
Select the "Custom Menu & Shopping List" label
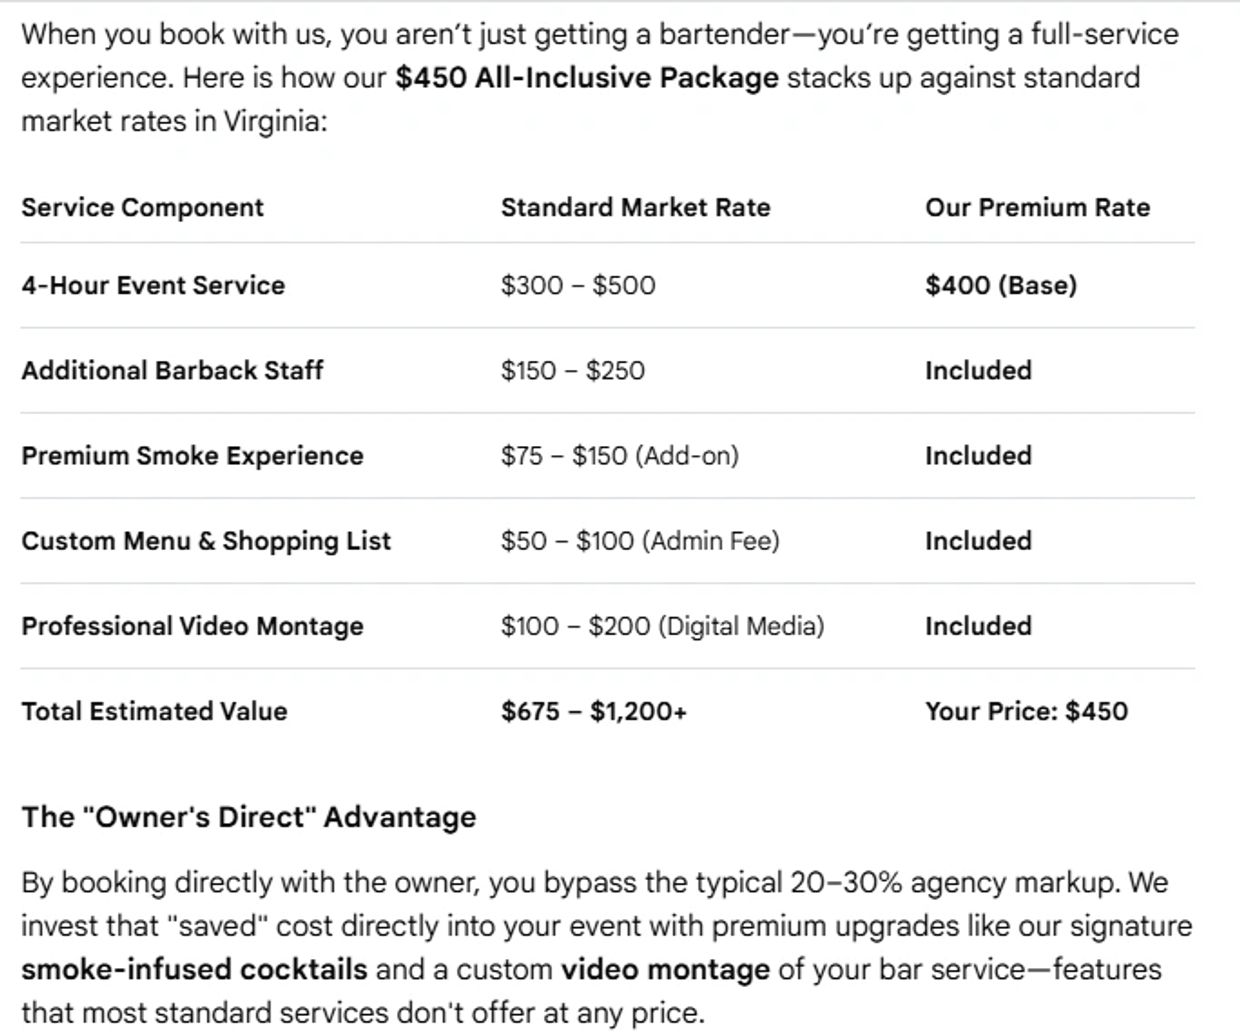[x=206, y=541]
